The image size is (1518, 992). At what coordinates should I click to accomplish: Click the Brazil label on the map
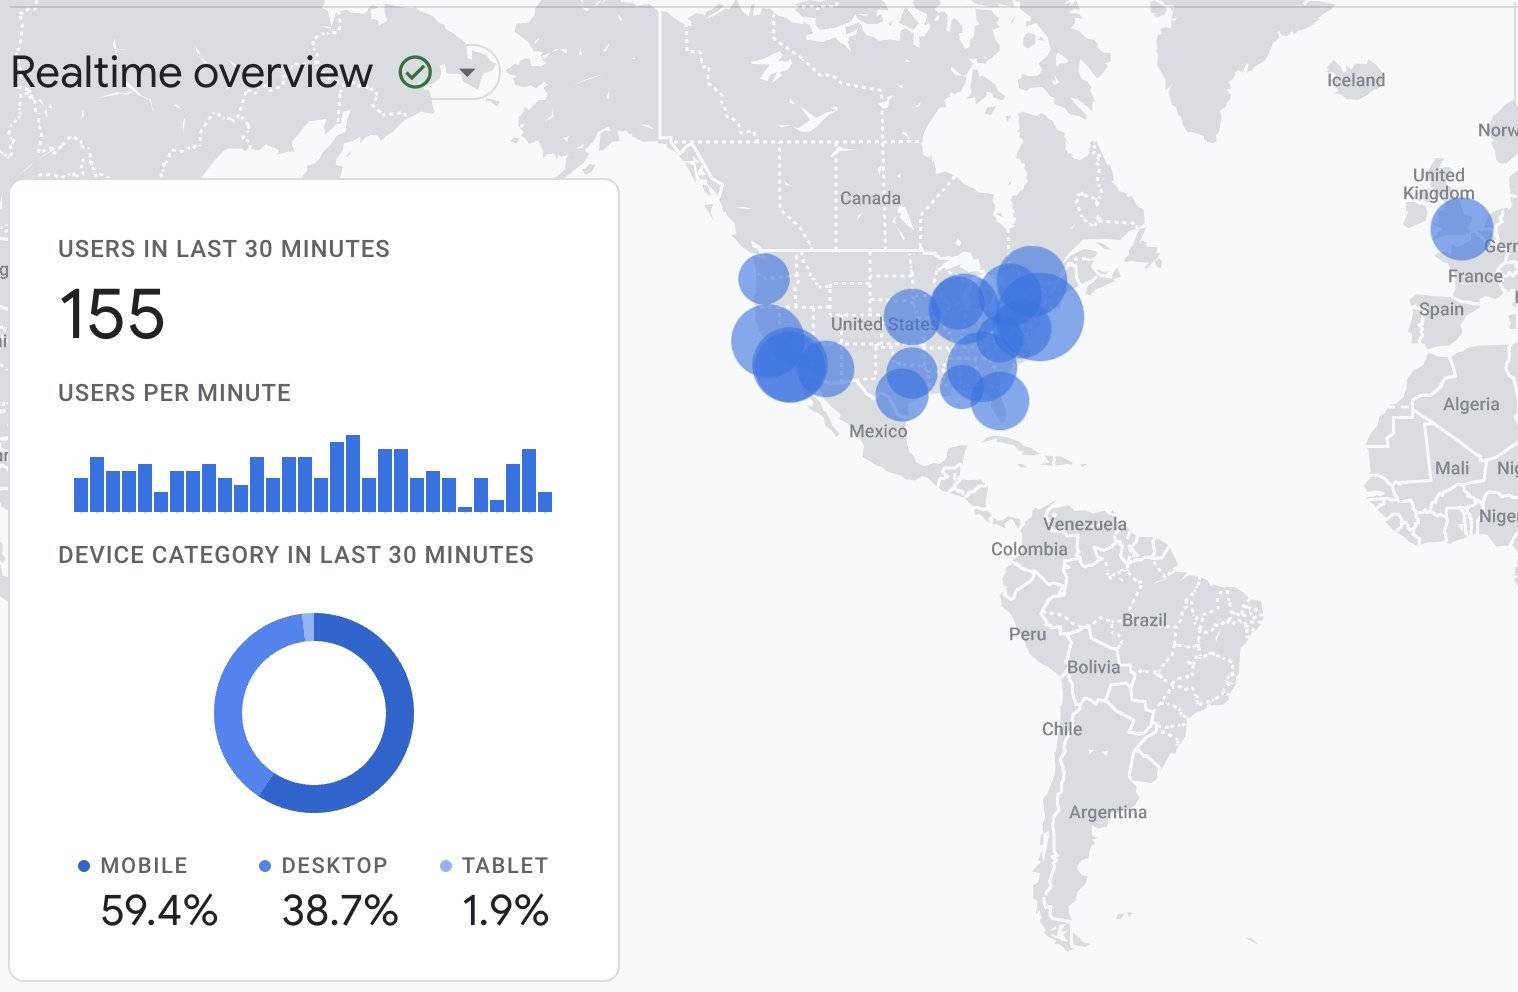pyautogui.click(x=1144, y=620)
